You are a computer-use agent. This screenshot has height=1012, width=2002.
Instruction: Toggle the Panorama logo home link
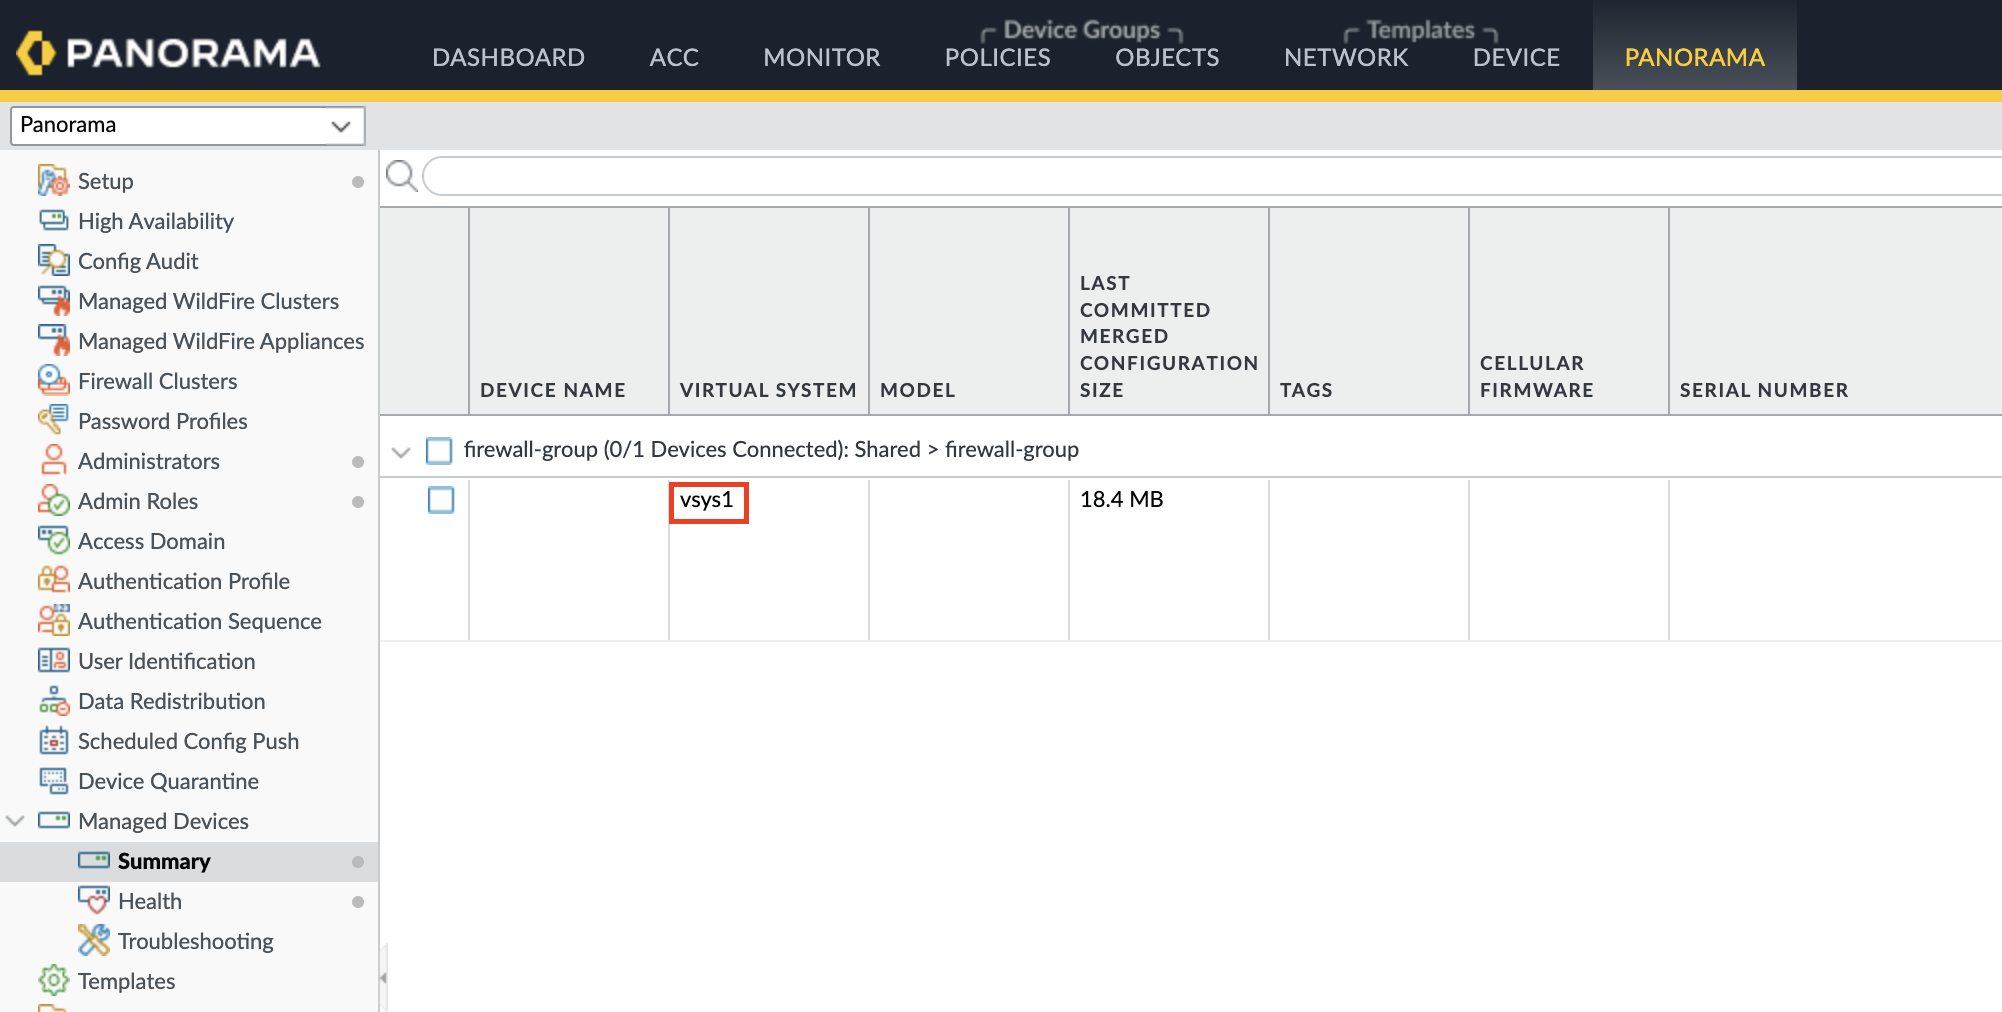[170, 52]
